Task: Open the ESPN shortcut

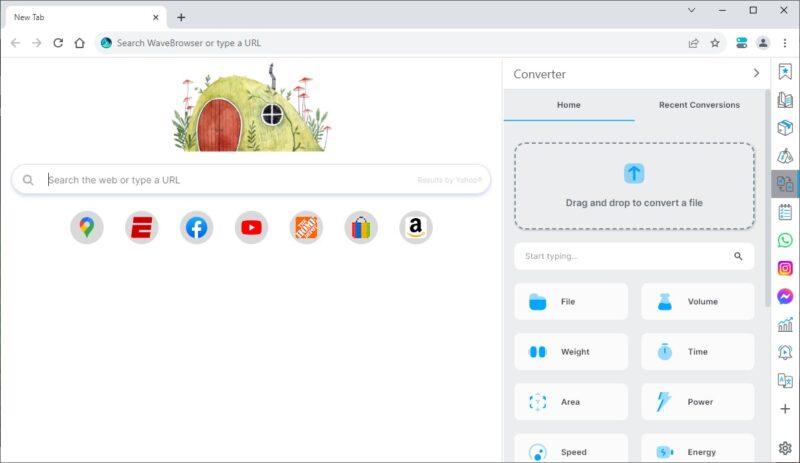Action: 142,227
